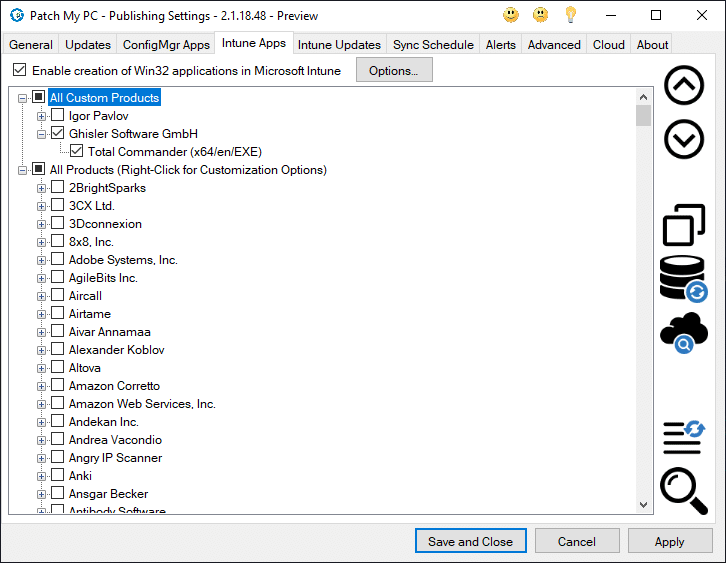Click the down arrow circle icon
Viewport: 726px width, 563px height.
pyautogui.click(x=684, y=140)
